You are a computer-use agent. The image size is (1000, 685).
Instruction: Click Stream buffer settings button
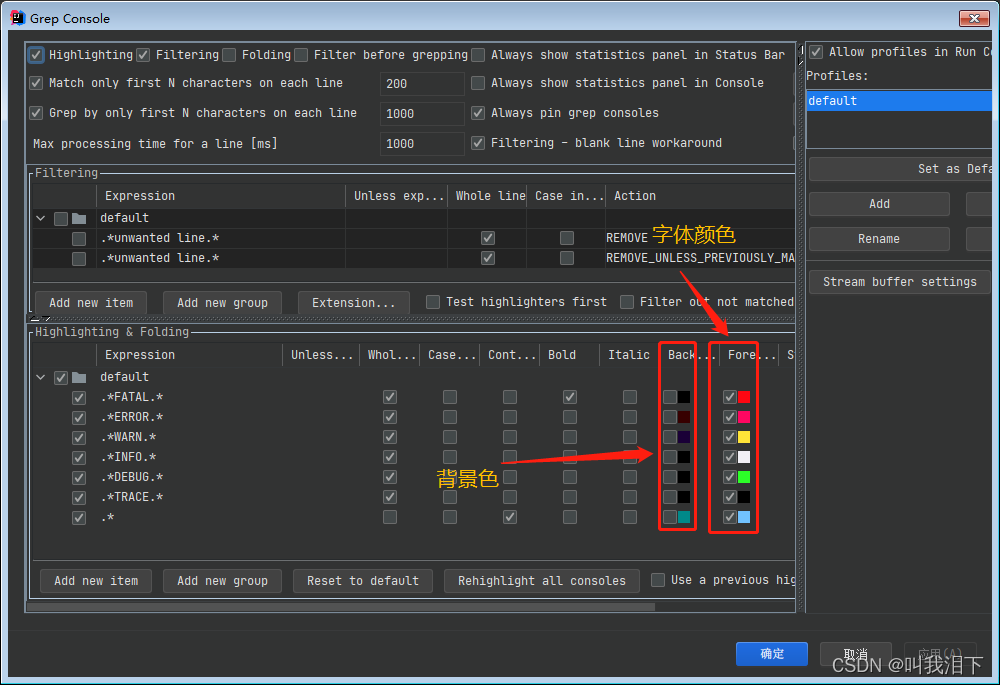(899, 282)
